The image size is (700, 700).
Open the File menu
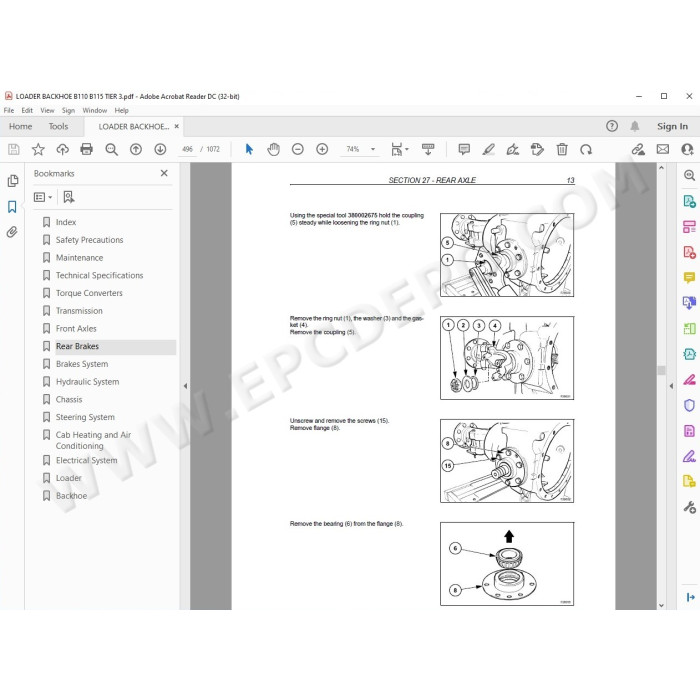(9, 110)
